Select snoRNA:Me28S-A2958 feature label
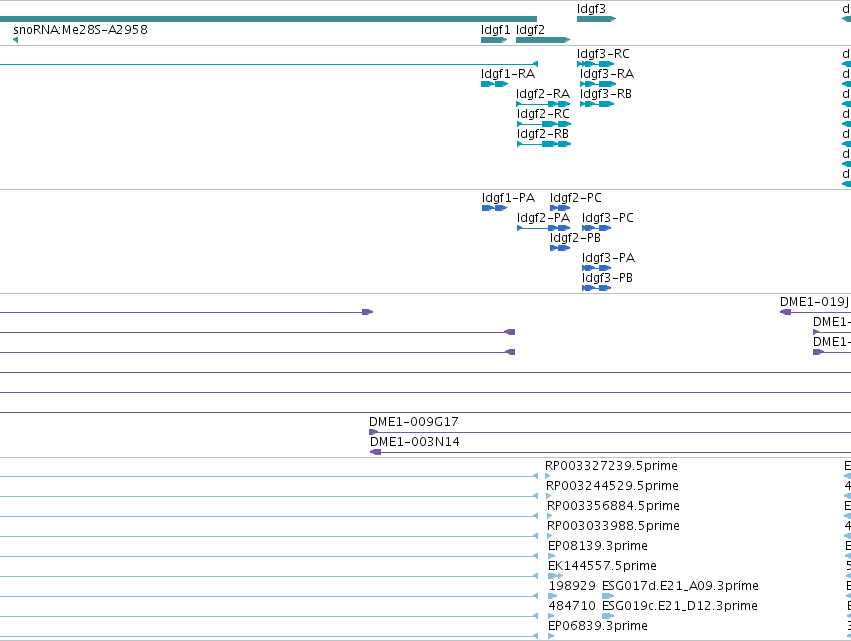 [x=80, y=29]
